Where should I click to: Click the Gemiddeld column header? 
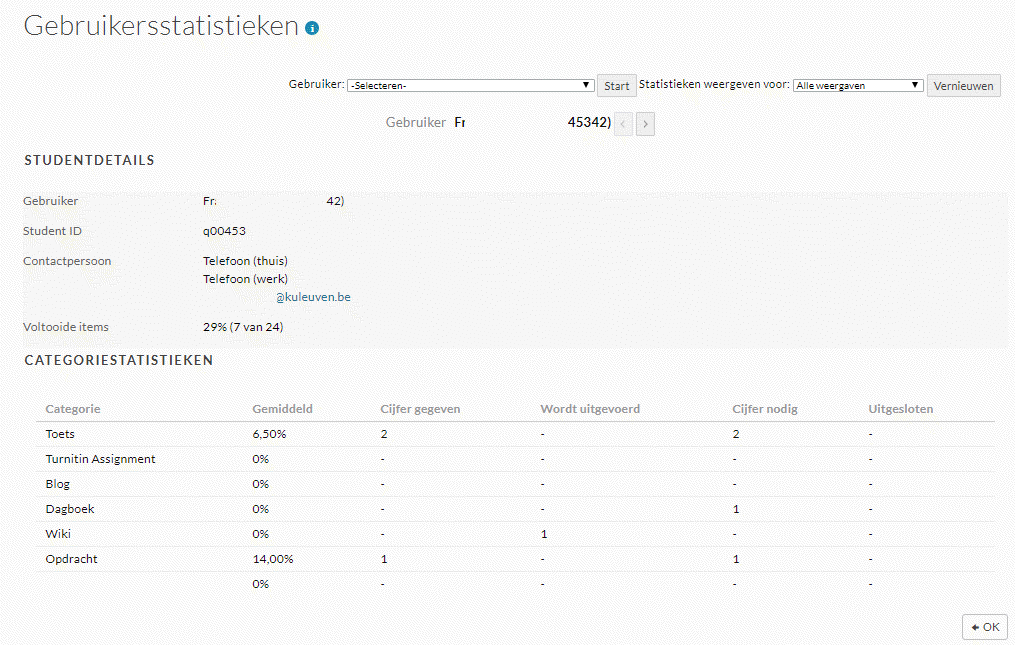coord(283,409)
